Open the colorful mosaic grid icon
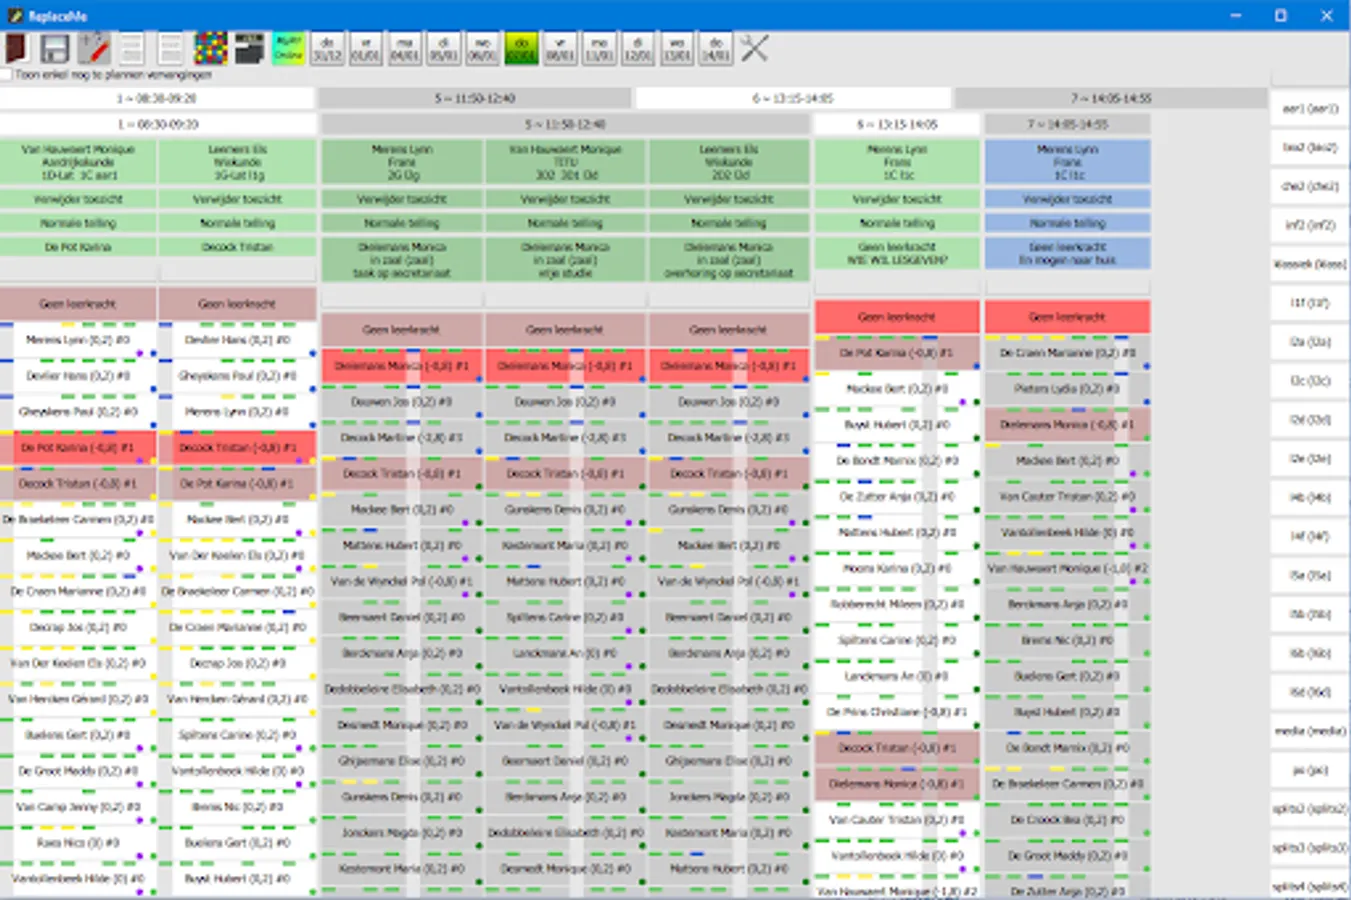Image resolution: width=1351 pixels, height=900 pixels. (210, 48)
